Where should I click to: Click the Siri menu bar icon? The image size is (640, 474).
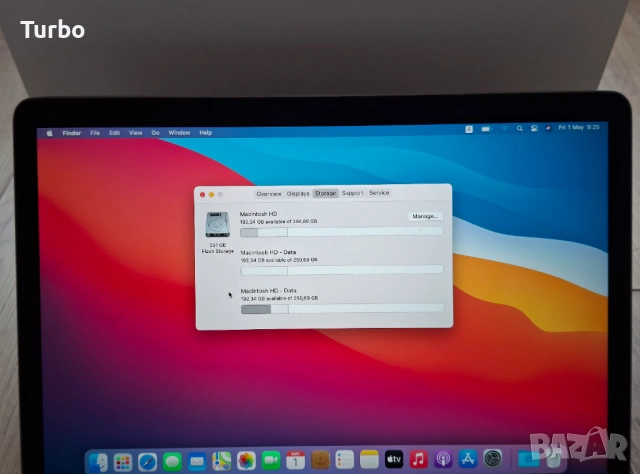(548, 128)
